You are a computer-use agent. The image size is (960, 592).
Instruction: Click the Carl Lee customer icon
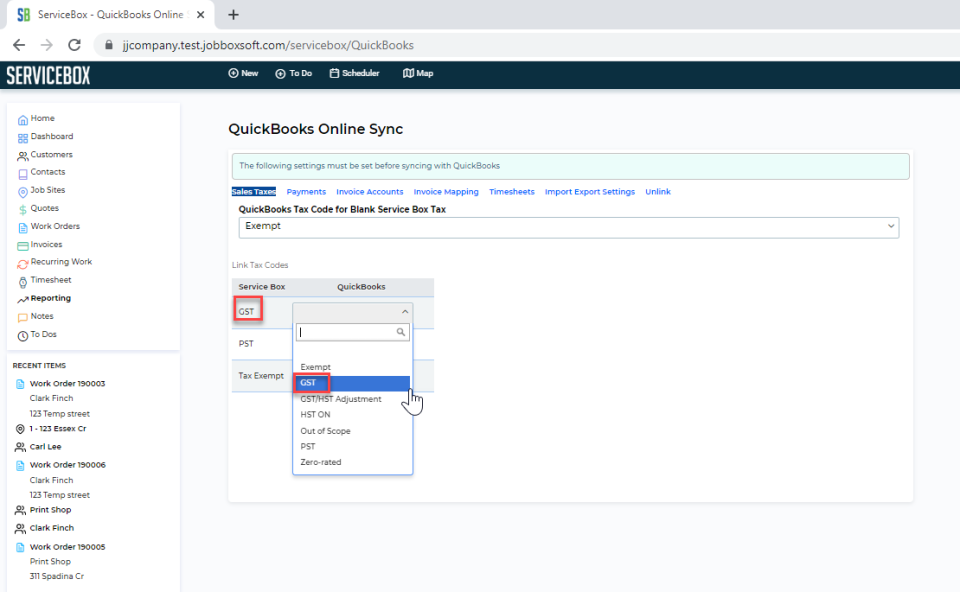click(x=20, y=447)
